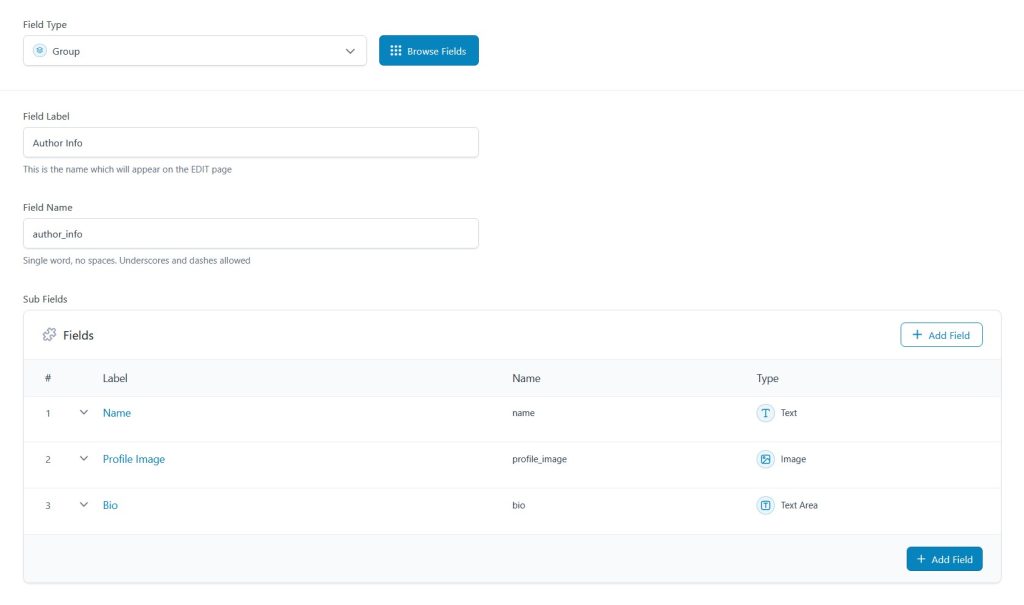Click the Type column header
The image size is (1024, 605).
tap(767, 378)
